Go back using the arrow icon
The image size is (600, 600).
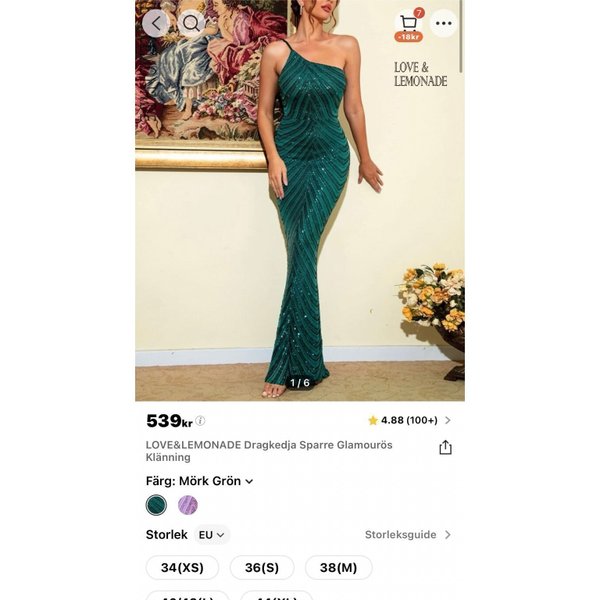[155, 24]
